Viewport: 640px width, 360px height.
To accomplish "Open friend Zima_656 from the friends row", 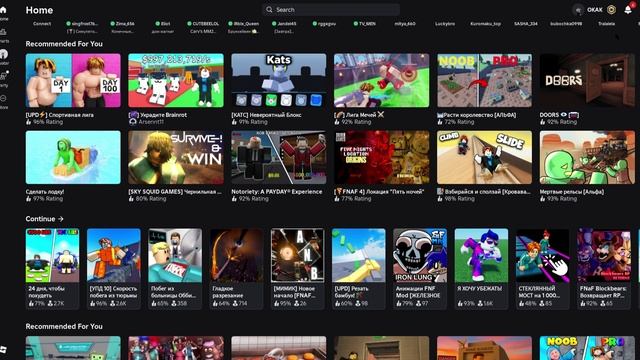I will (x=122, y=24).
